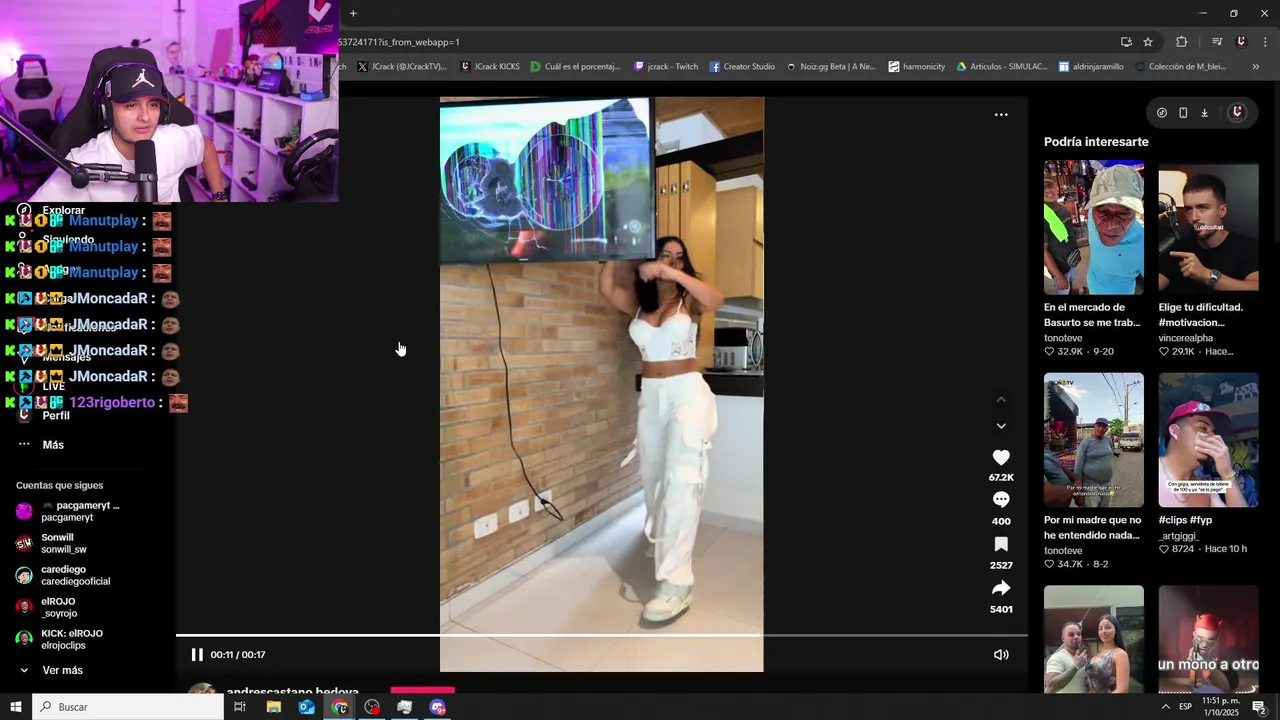
Task: Click the install app icon in the address bar
Action: click(x=1126, y=42)
